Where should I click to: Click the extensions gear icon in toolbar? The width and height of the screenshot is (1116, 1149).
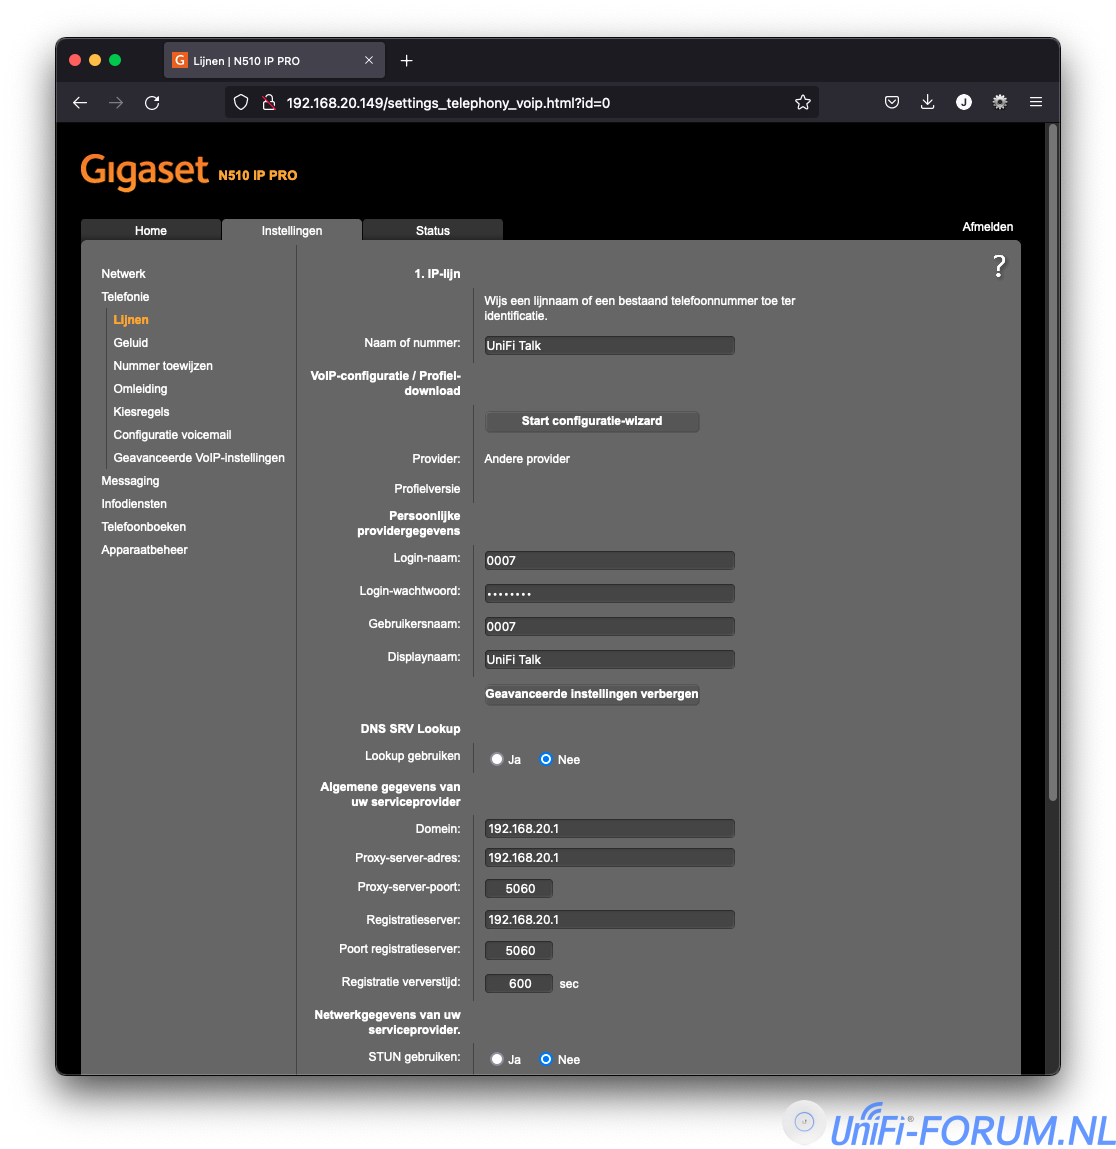(1000, 103)
